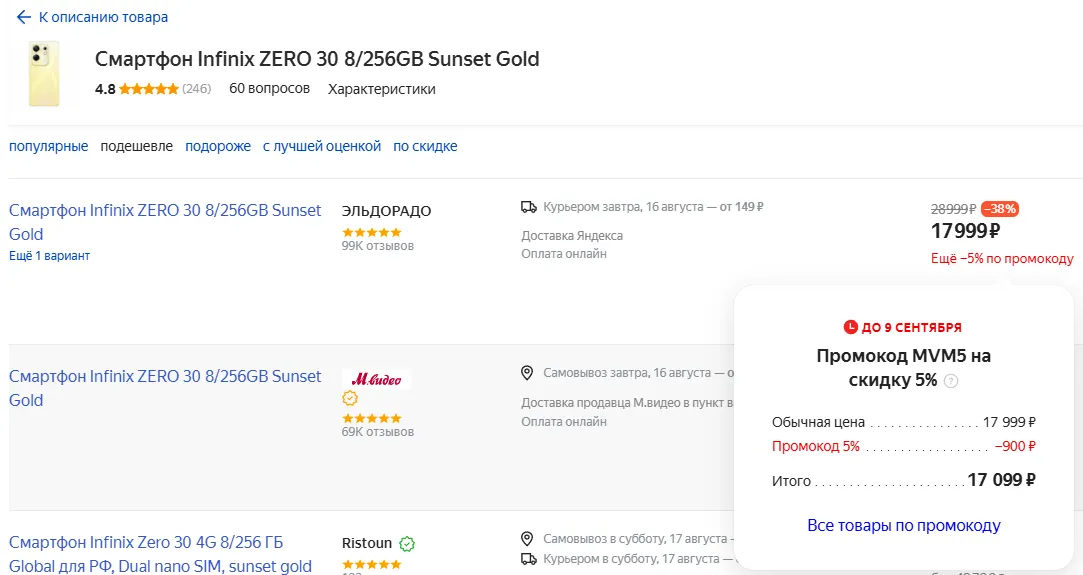The height and width of the screenshot is (575, 1083).
Task: Open the Характеристики link
Action: [381, 89]
